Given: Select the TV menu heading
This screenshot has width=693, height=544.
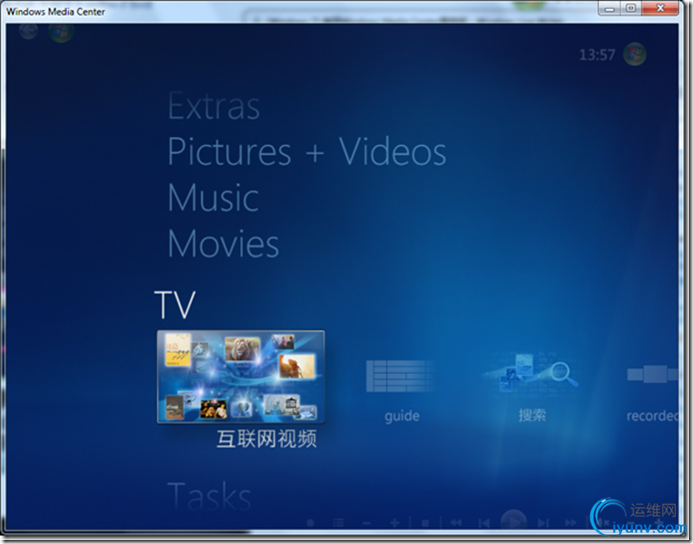Looking at the screenshot, I should point(175,304).
